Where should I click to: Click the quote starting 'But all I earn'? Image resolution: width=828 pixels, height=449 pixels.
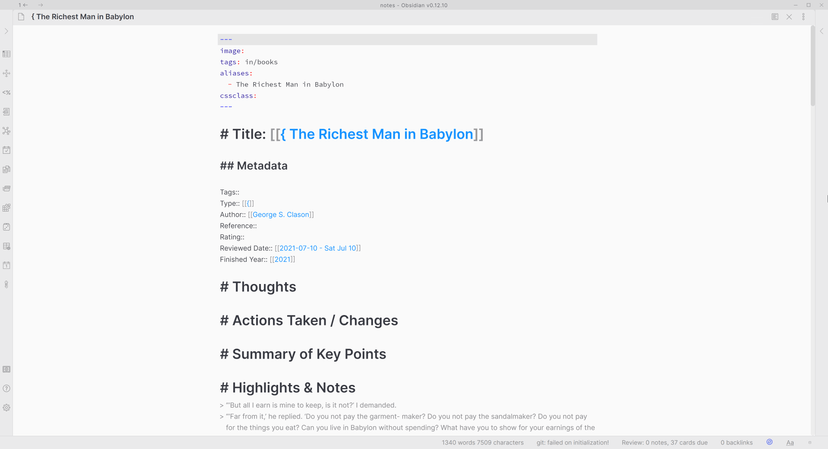coord(308,406)
